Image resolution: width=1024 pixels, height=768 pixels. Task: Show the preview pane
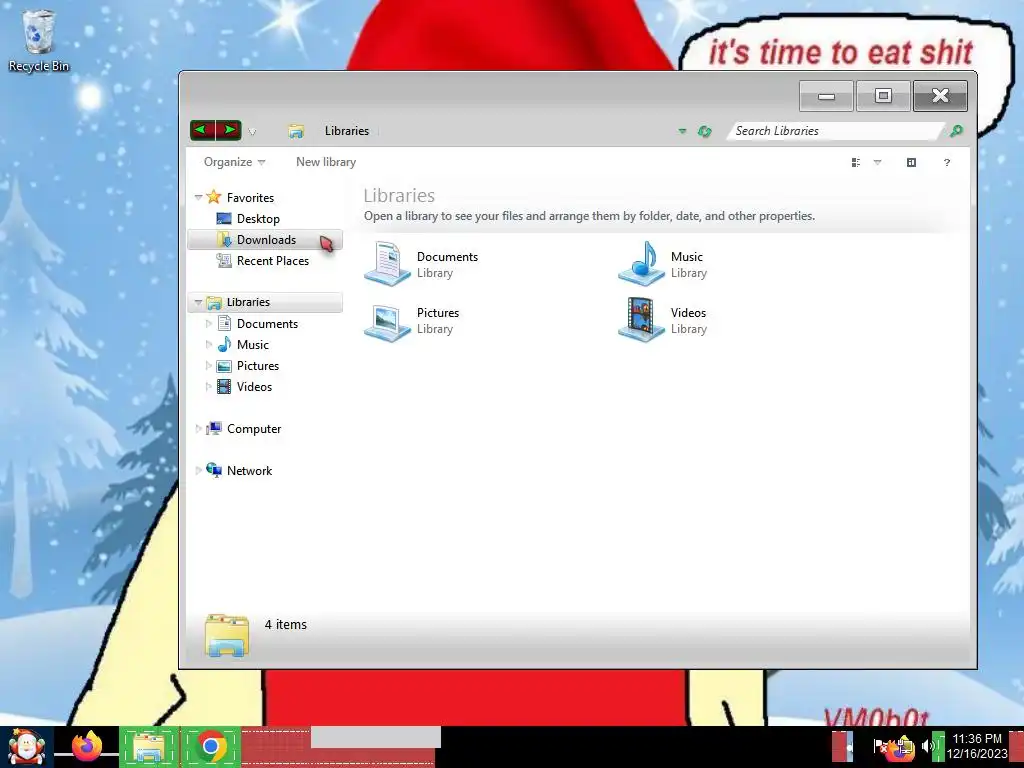[912, 163]
